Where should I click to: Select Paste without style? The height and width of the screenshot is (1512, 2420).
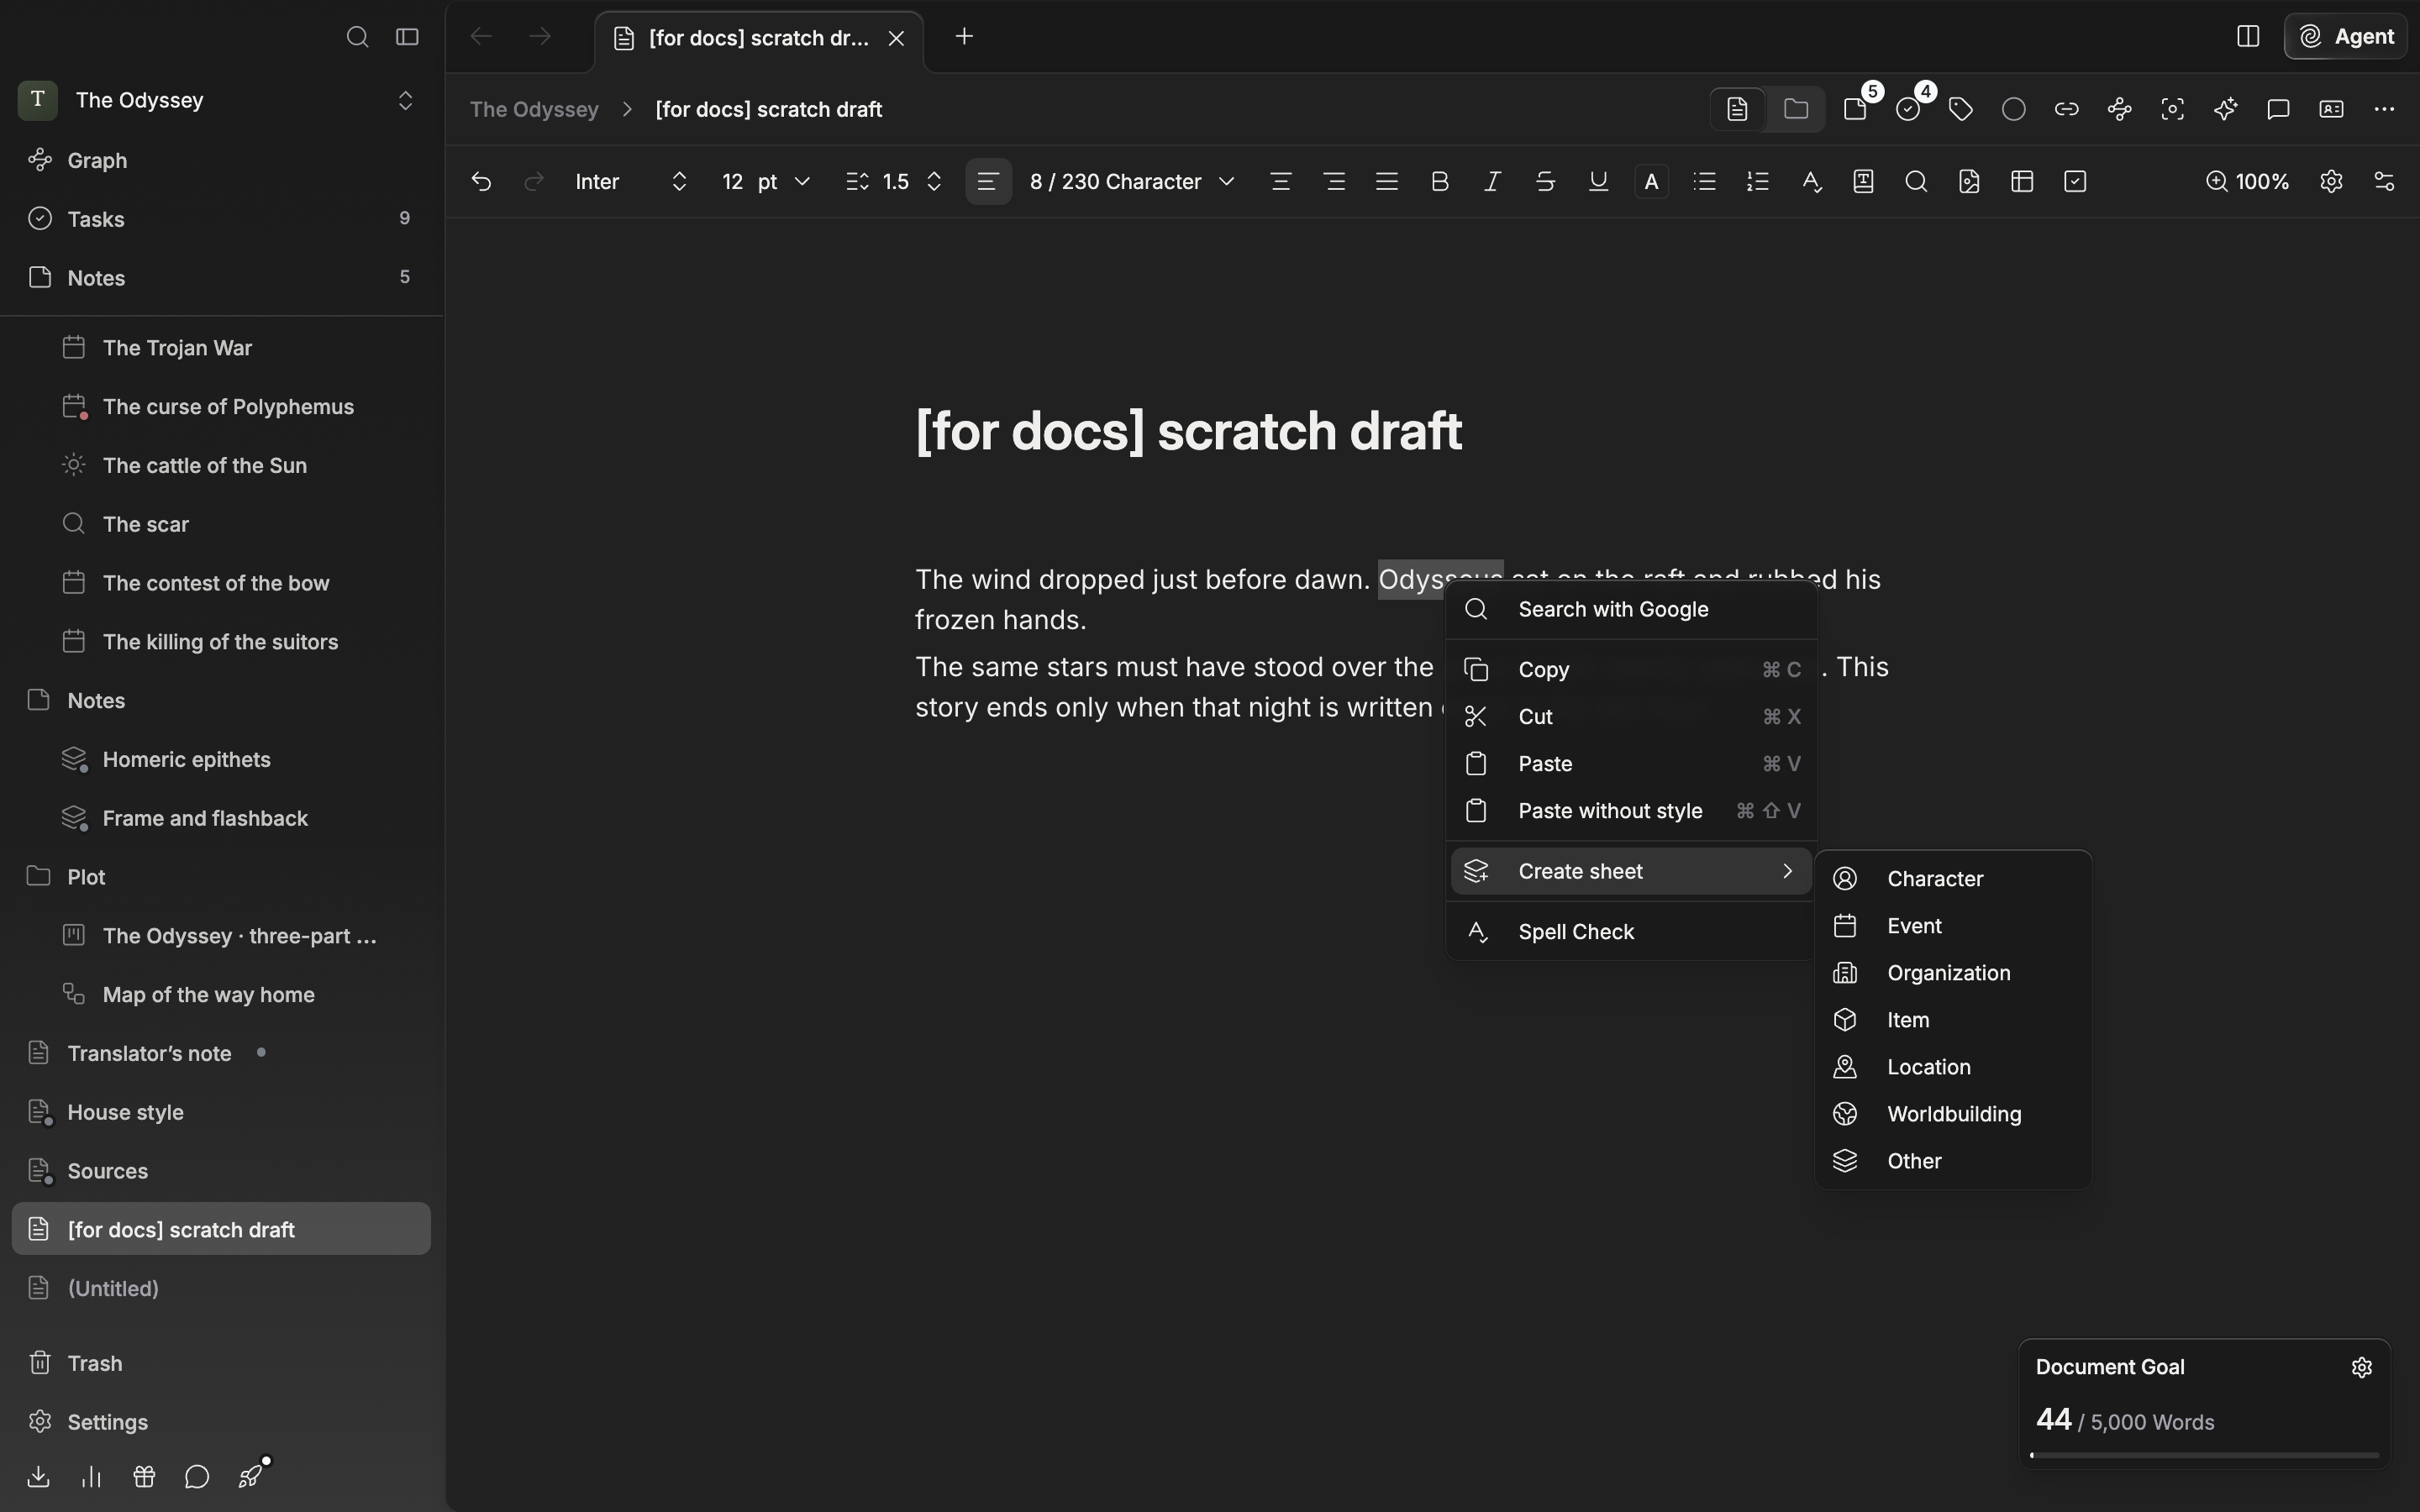coord(1631,811)
